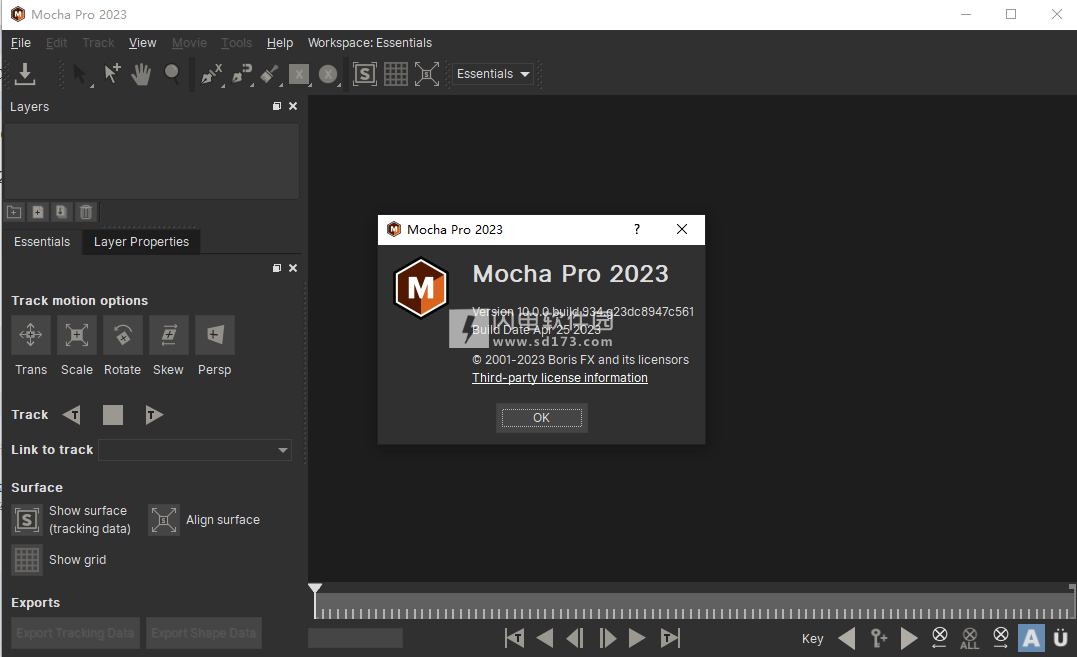The image size is (1077, 657).
Task: Click the track forwards button
Action: (154, 415)
